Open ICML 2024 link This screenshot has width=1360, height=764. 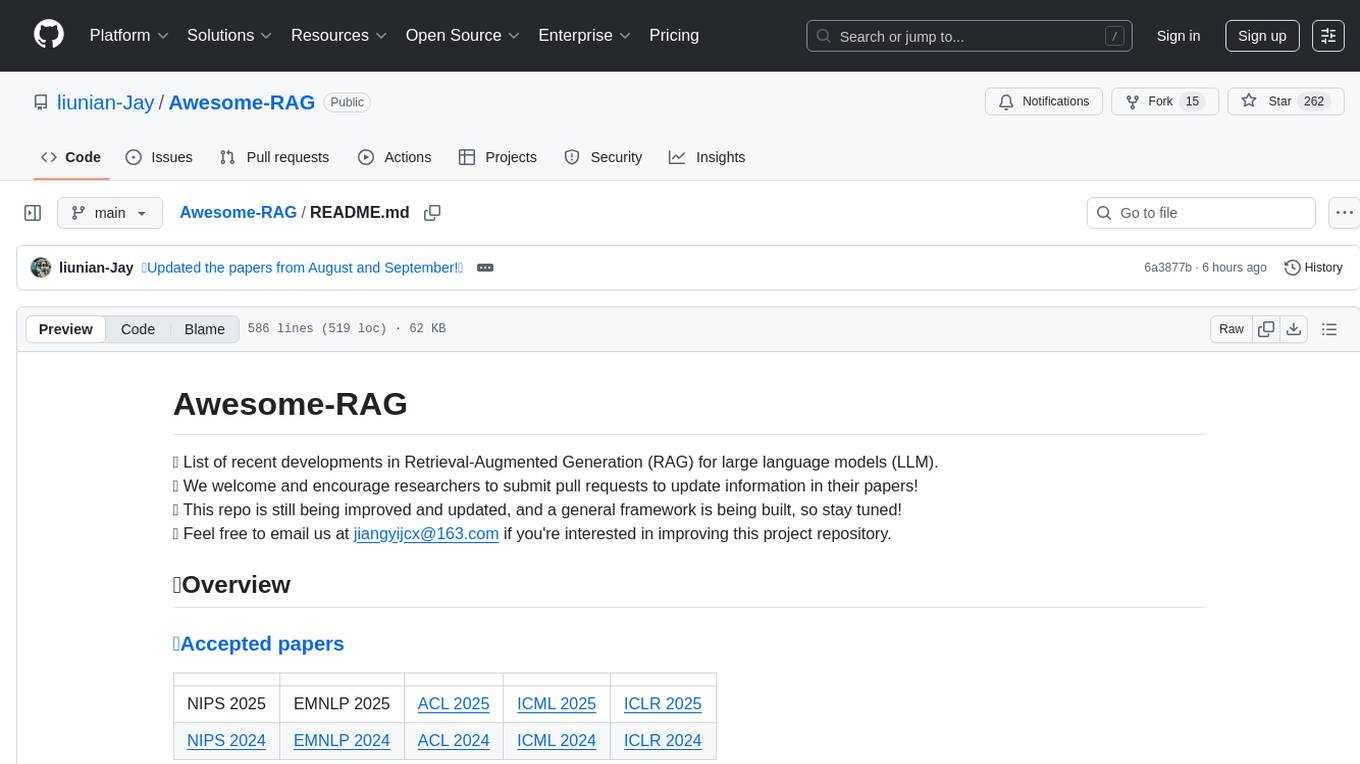pos(556,740)
